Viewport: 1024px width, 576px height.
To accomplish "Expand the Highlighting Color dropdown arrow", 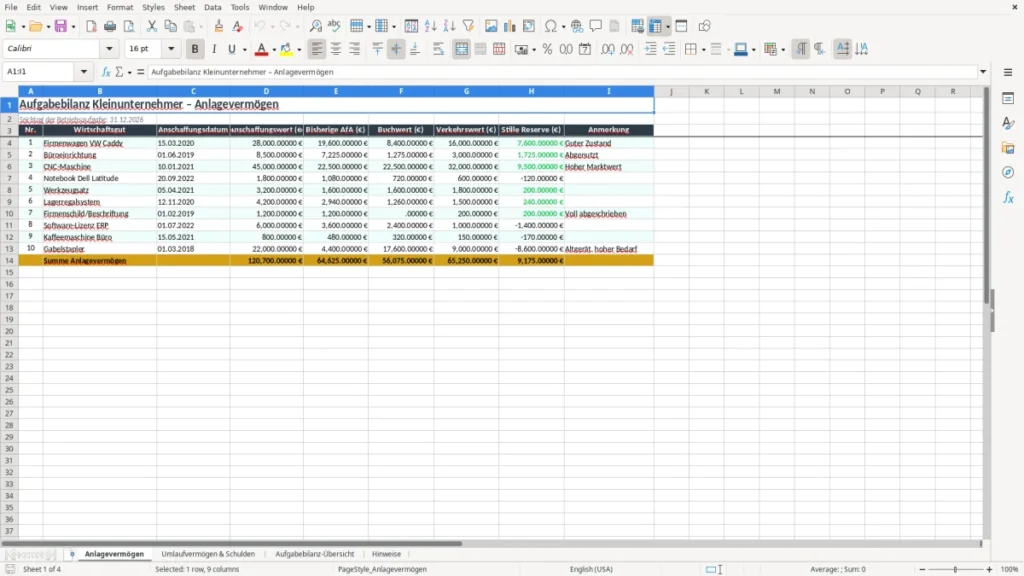I will [x=299, y=50].
